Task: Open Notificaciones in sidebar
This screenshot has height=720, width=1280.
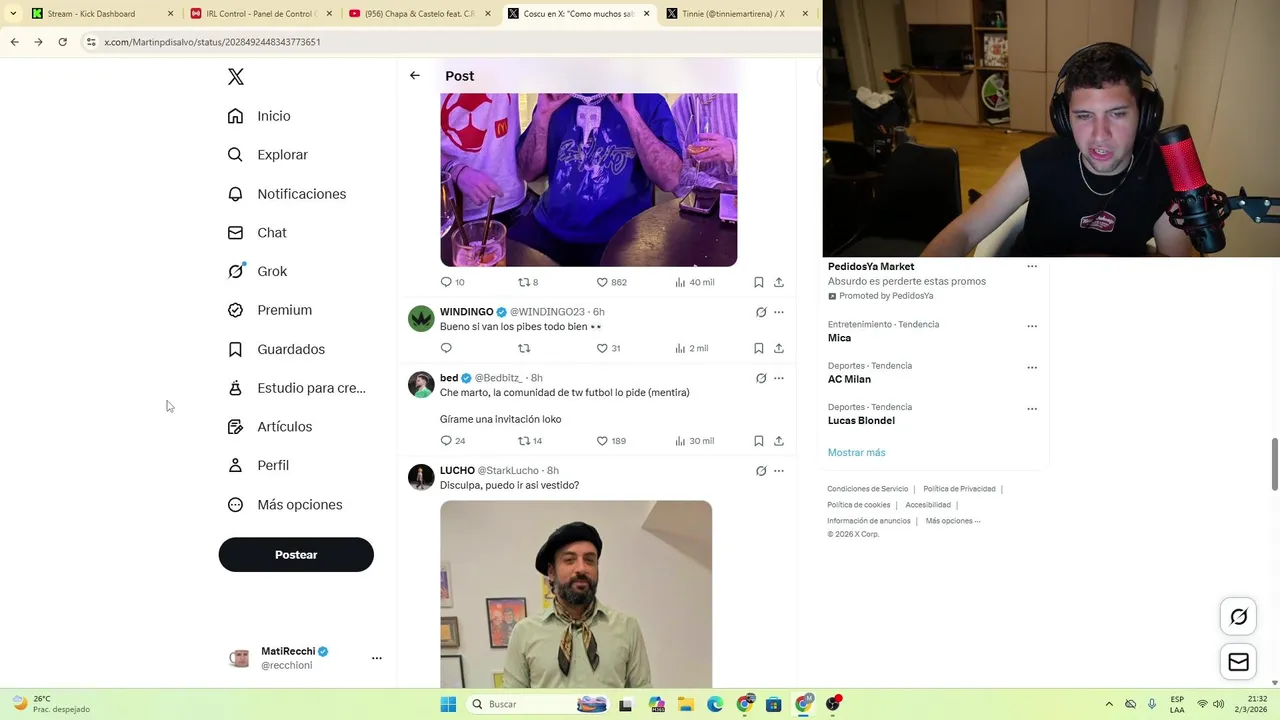Action: point(286,194)
